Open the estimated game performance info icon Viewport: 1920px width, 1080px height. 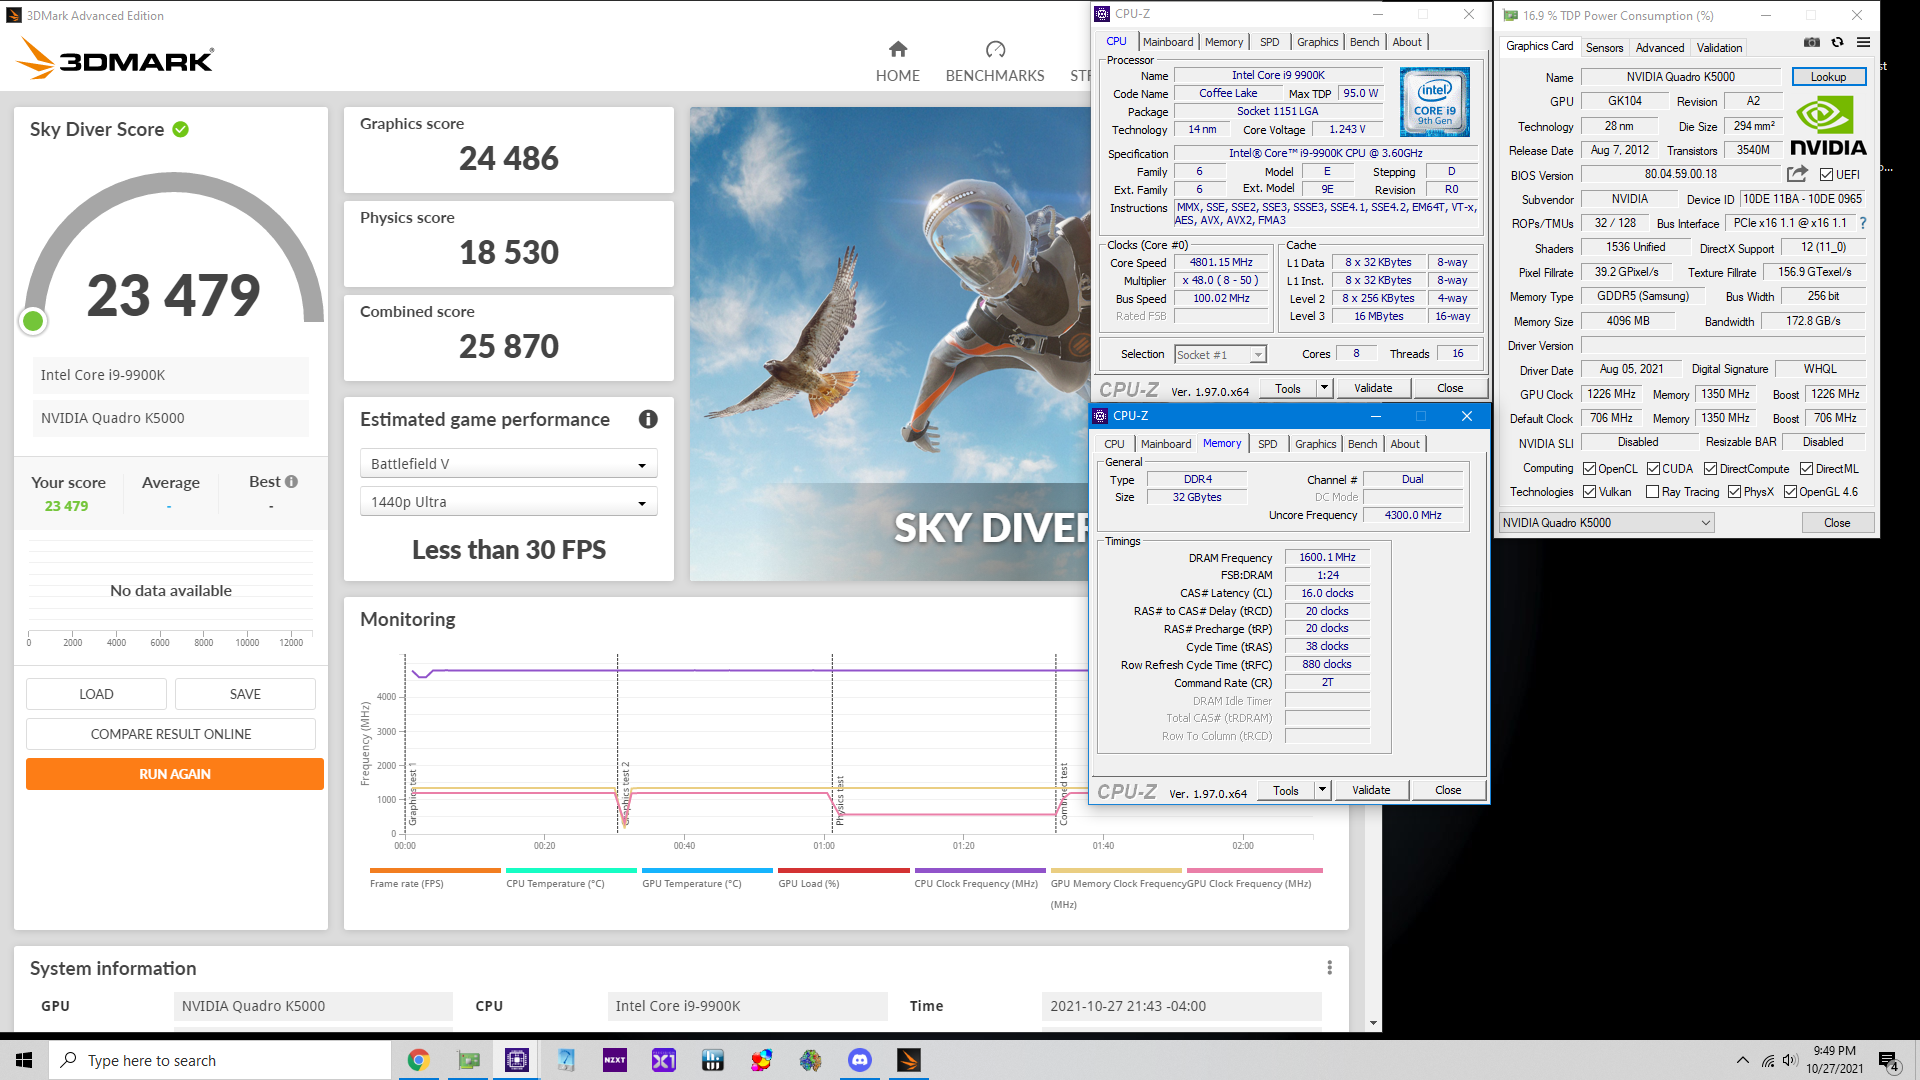point(648,419)
